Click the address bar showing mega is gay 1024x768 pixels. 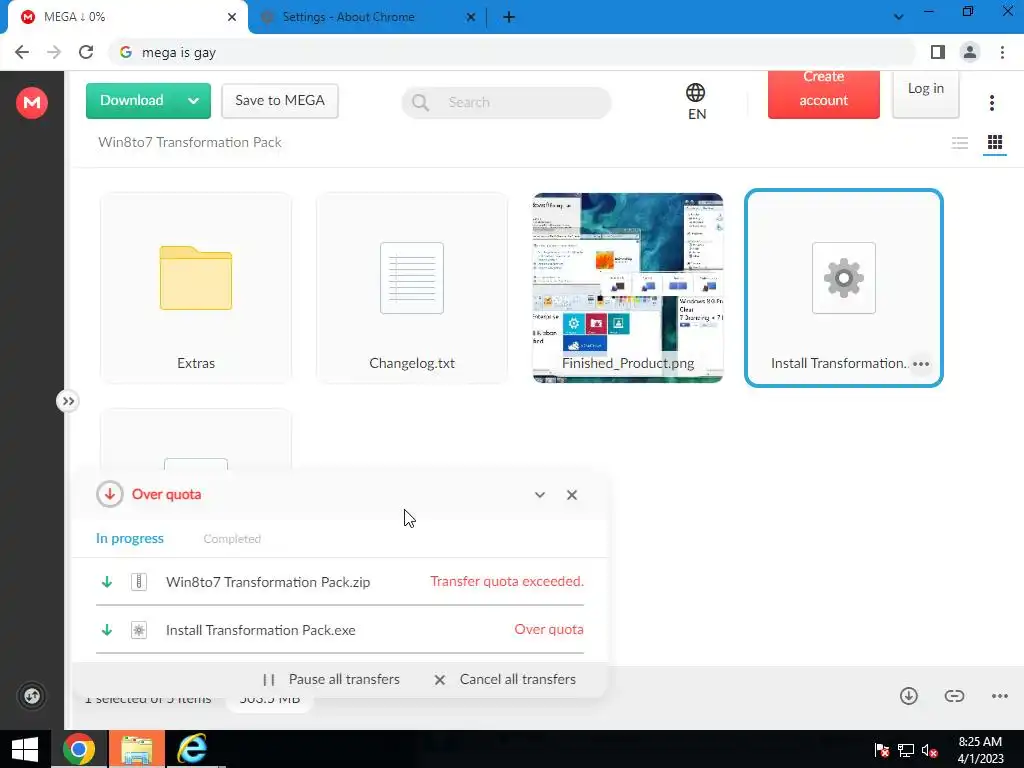click(512, 52)
